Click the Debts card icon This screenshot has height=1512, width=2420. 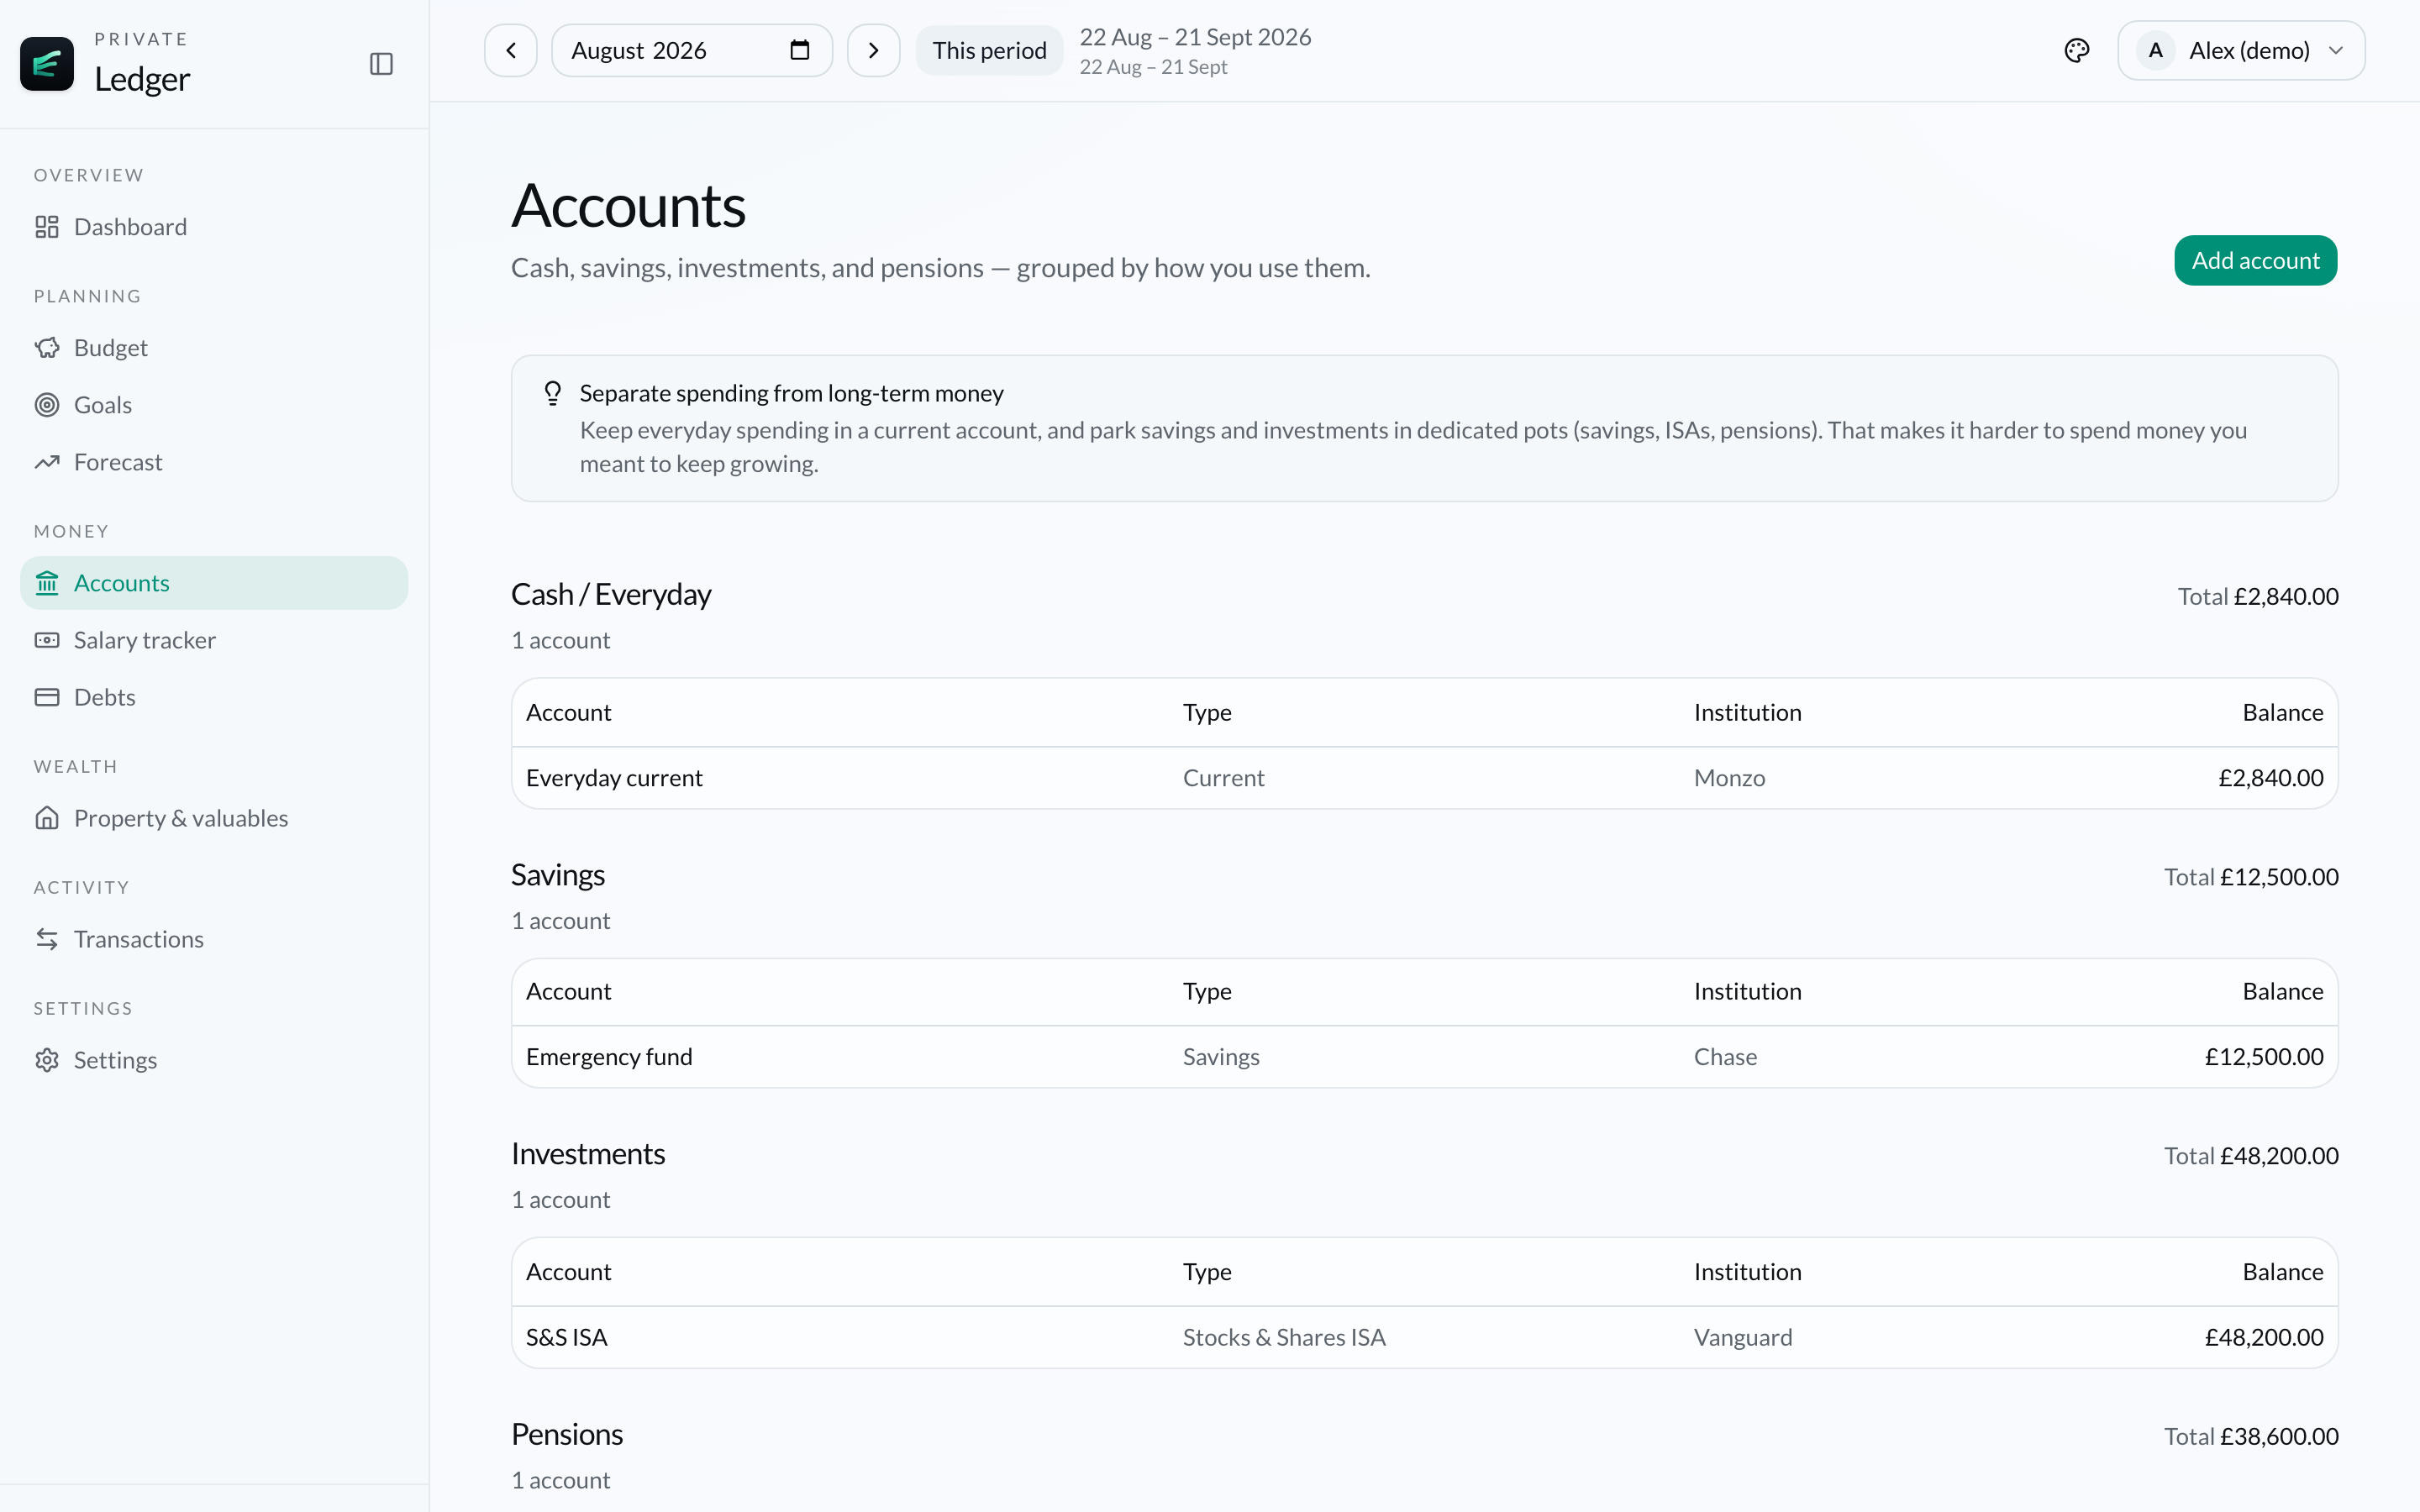coord(47,697)
